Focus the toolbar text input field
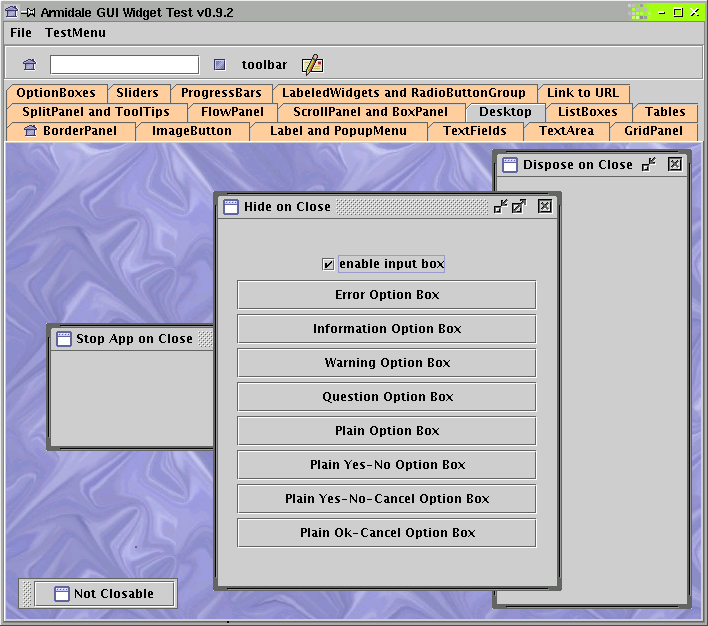The width and height of the screenshot is (708, 626). click(125, 65)
